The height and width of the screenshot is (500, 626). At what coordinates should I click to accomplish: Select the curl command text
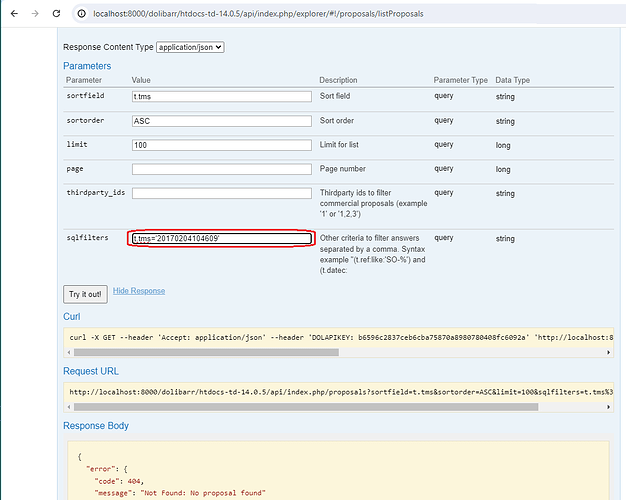341,337
